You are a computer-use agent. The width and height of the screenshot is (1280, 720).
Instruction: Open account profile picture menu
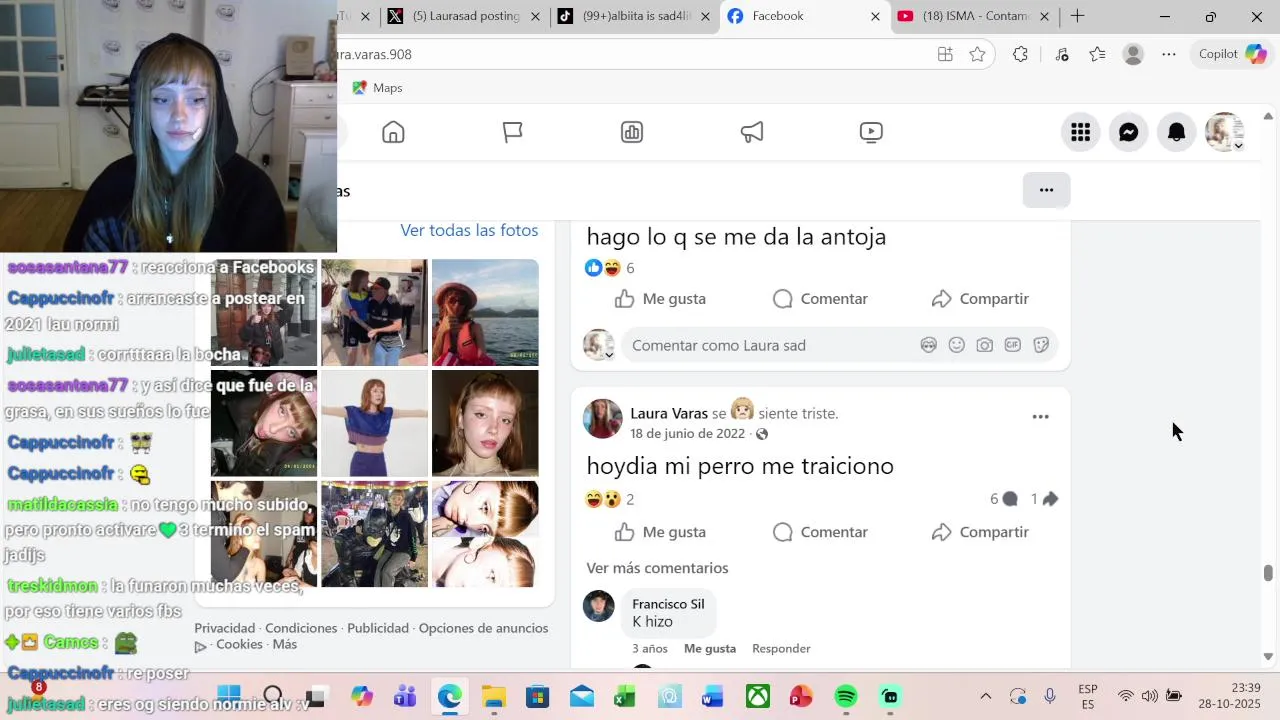click(x=1224, y=132)
